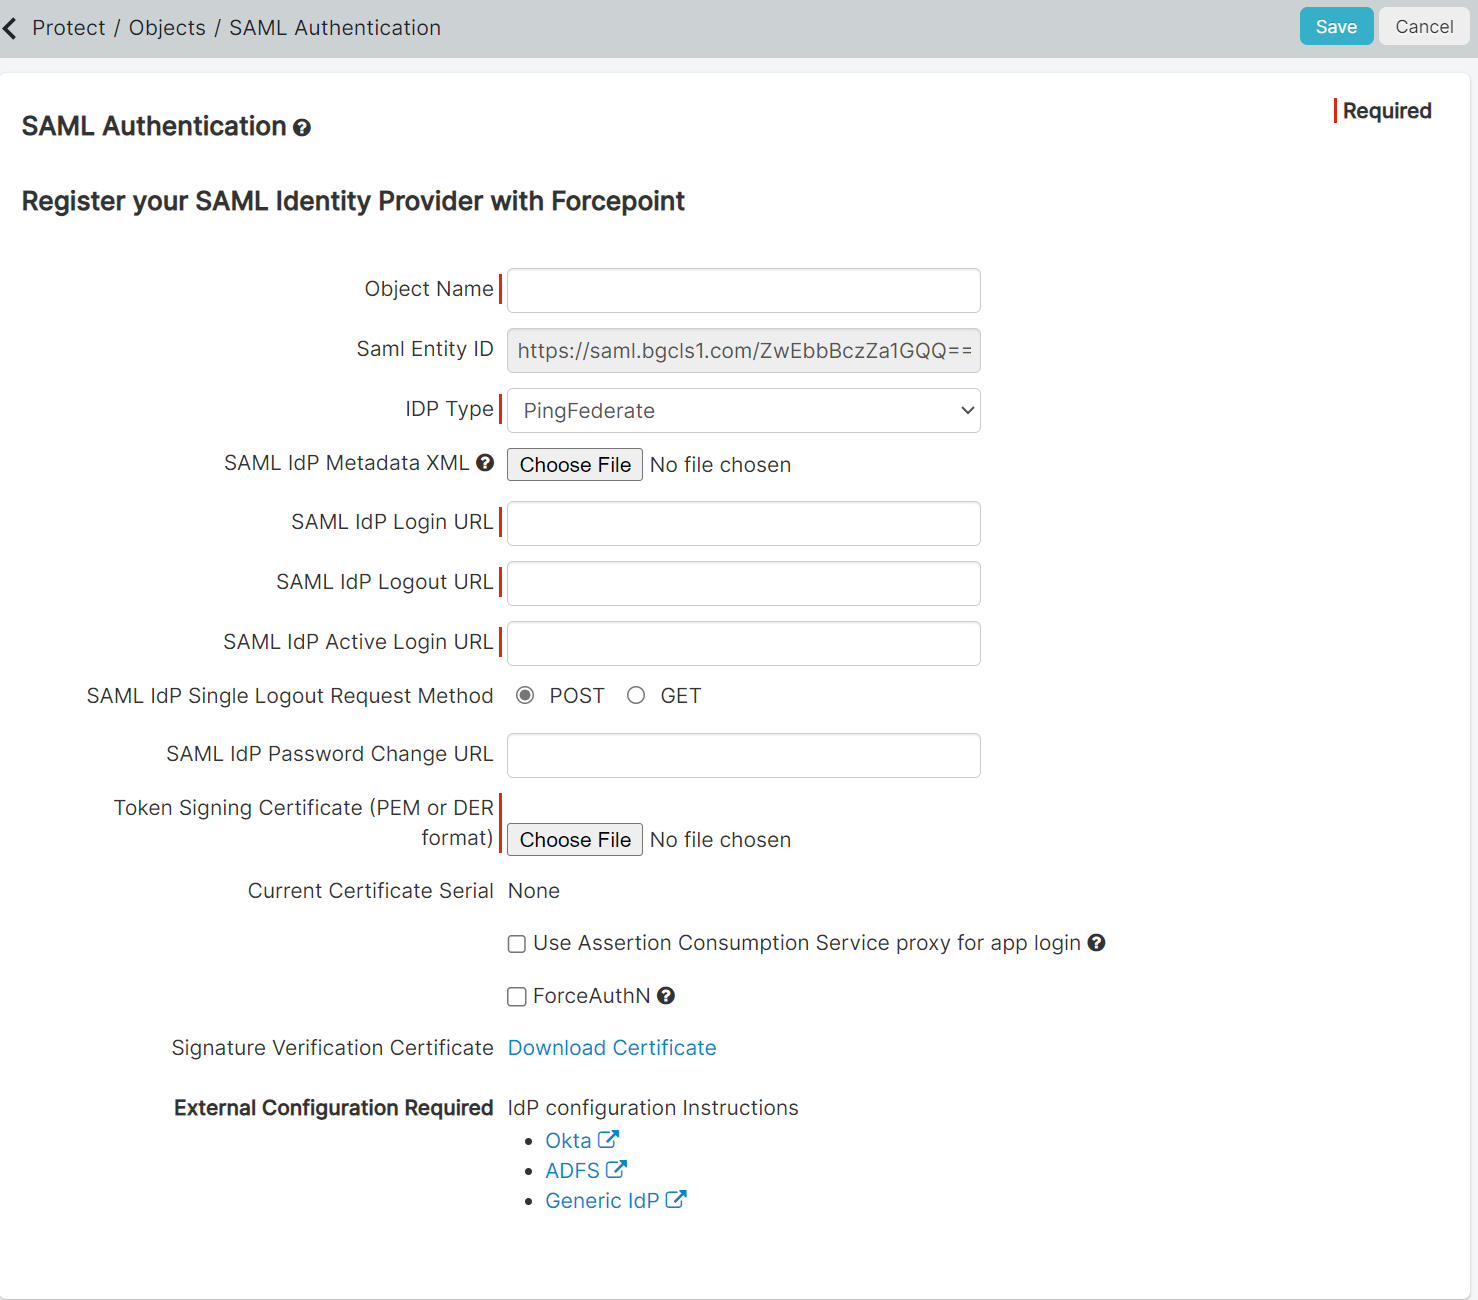The height and width of the screenshot is (1300, 1478).
Task: Open the help icon beside SAML Authentication title
Action: (302, 127)
